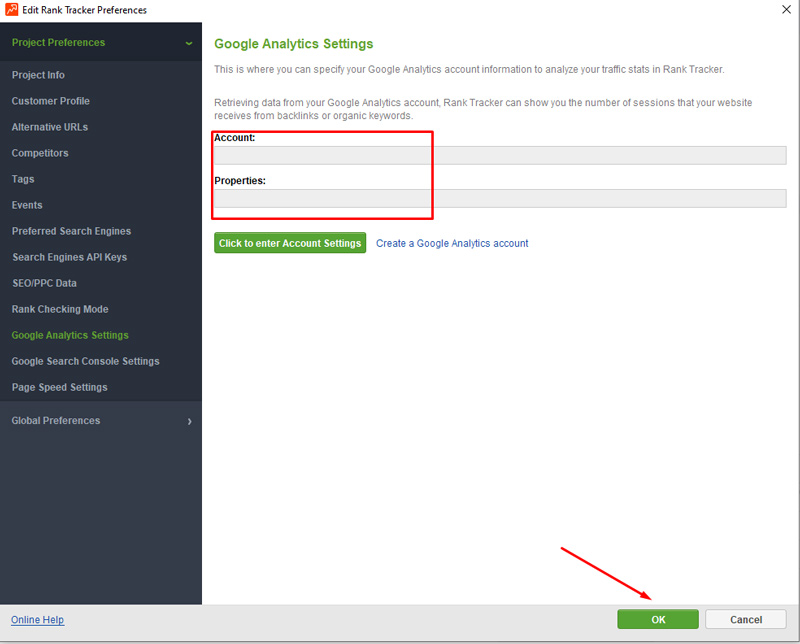Select Events in the sidebar
The height and width of the screenshot is (644, 800).
tap(27, 205)
